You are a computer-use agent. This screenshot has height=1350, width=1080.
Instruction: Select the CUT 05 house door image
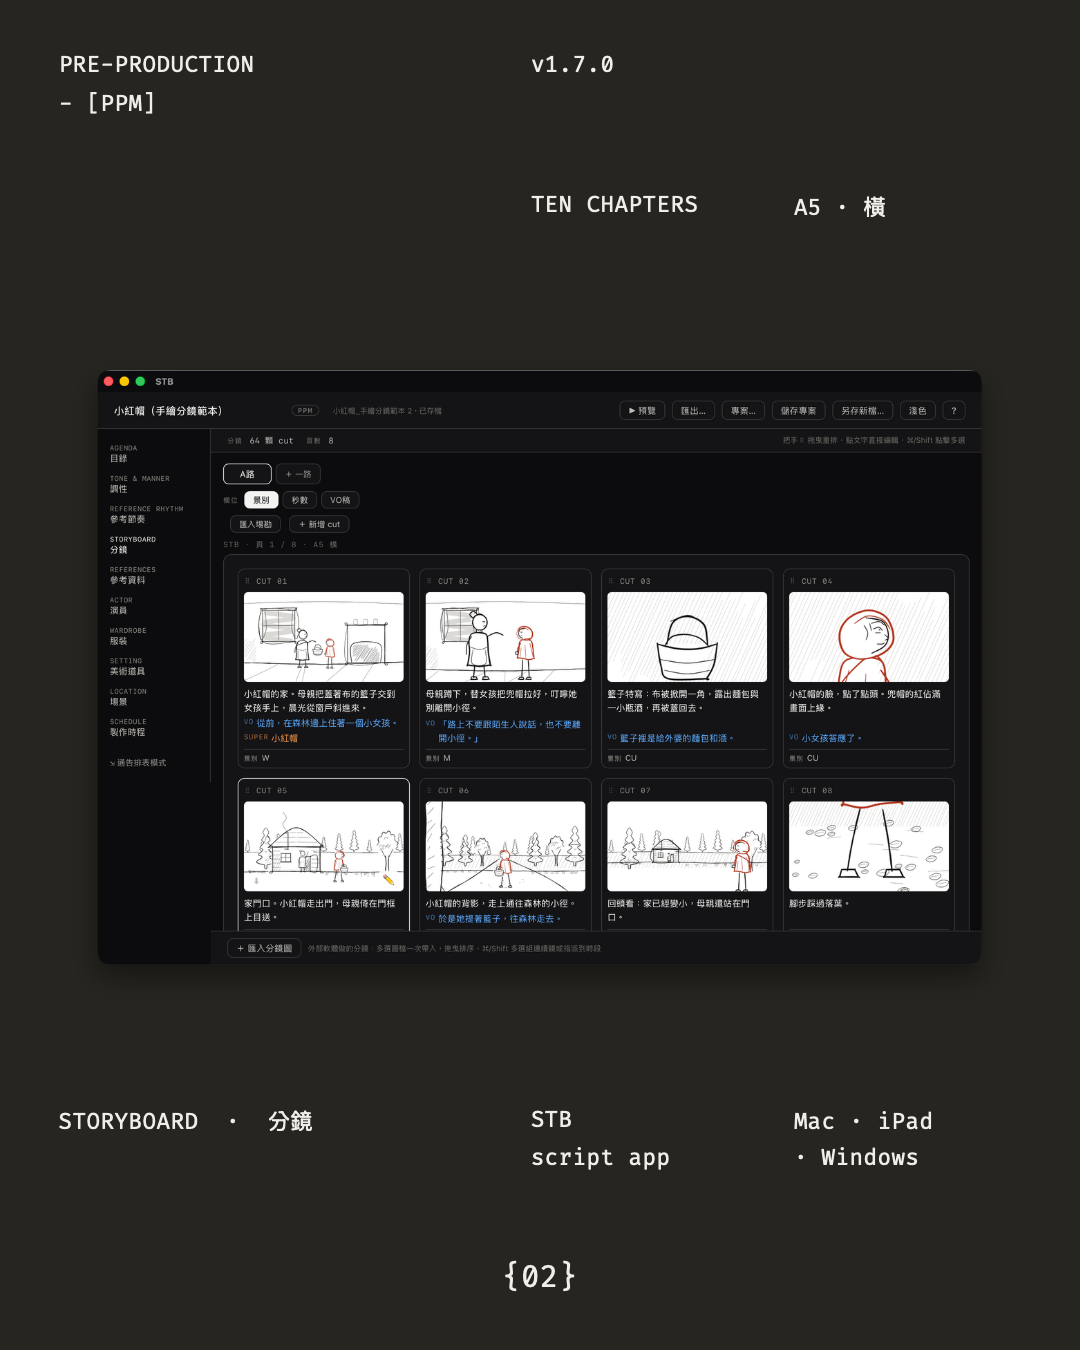(324, 846)
